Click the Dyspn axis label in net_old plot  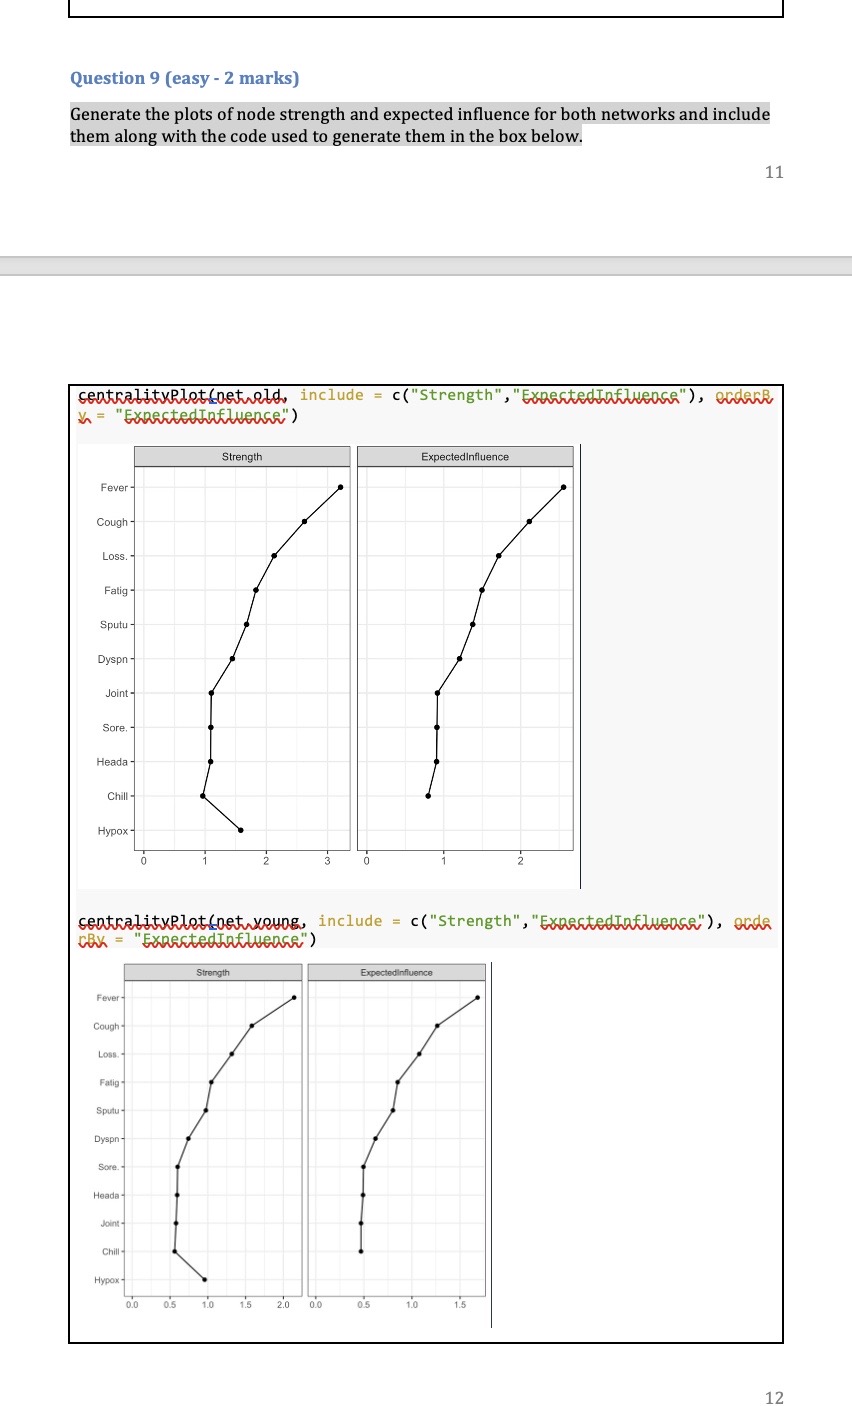(113, 659)
